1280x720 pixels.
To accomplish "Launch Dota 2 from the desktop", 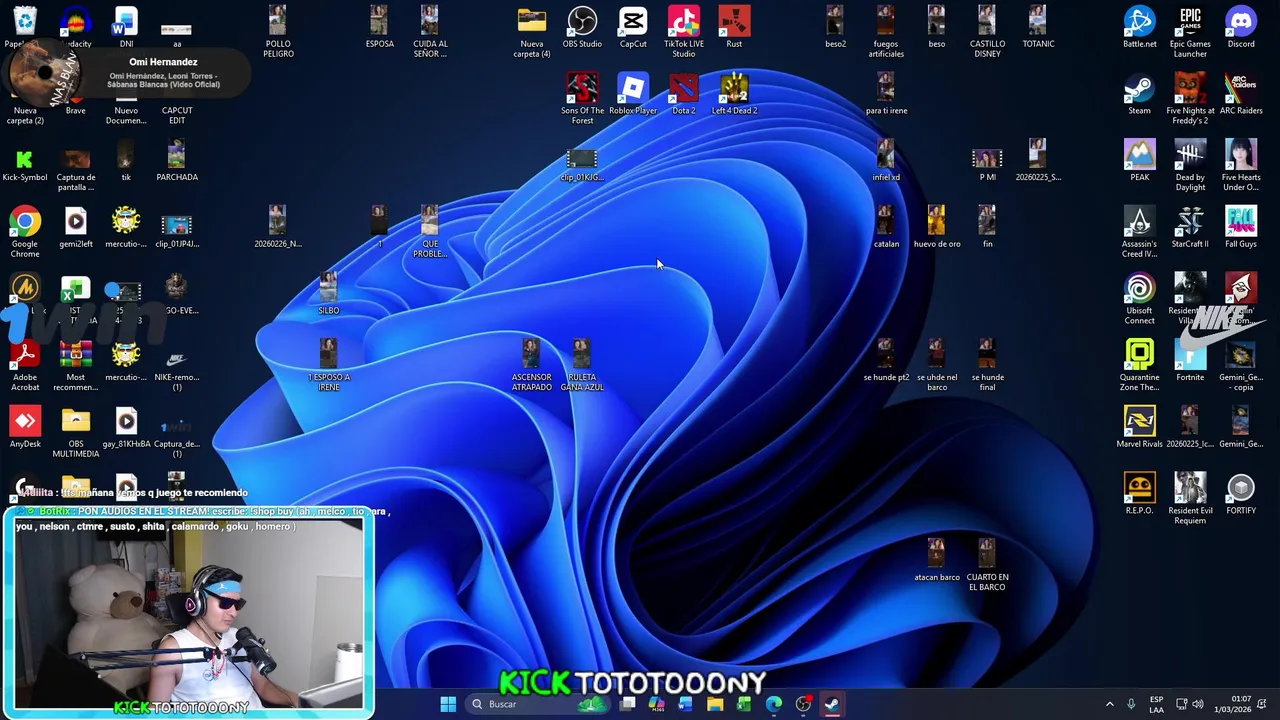I will (x=684, y=95).
